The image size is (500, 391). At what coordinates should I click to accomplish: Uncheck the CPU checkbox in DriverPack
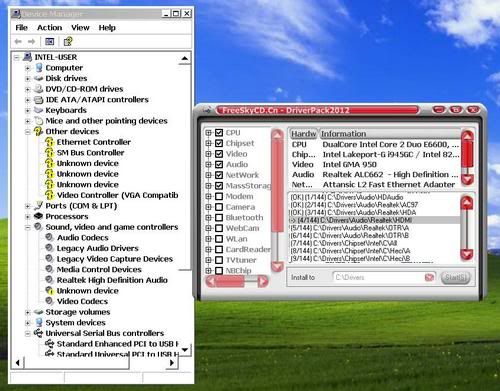[x=219, y=133]
